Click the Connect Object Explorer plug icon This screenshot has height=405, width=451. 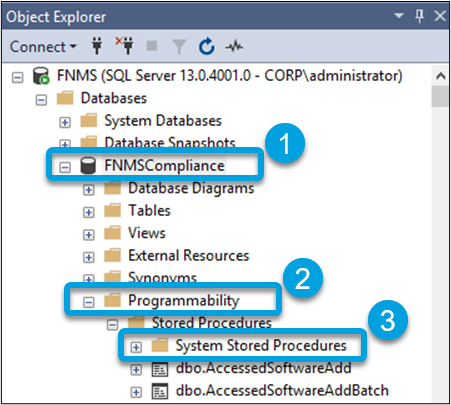pyautogui.click(x=97, y=46)
